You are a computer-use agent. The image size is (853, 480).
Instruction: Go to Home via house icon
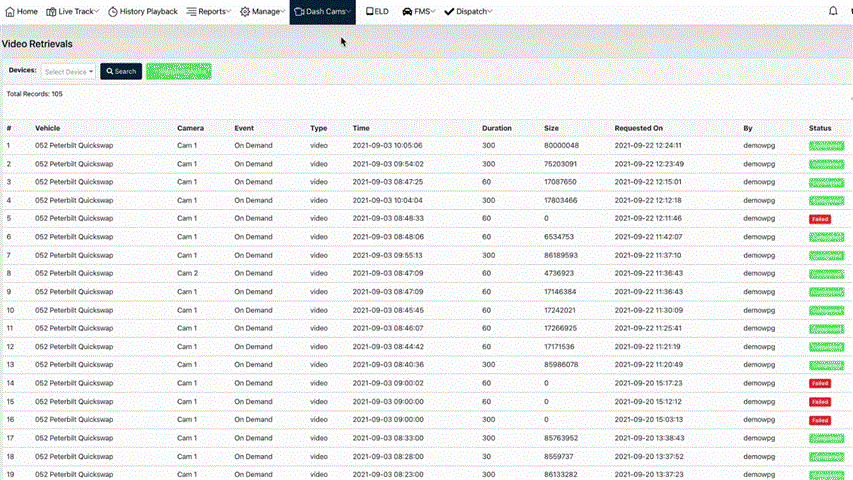pyautogui.click(x=10, y=11)
